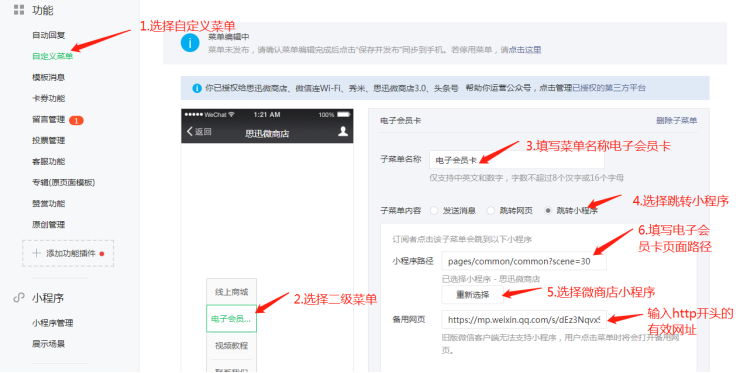This screenshot has width=741, height=373.
Task: Click the blue info icon beside 菜单编辑中
Action: point(190,43)
